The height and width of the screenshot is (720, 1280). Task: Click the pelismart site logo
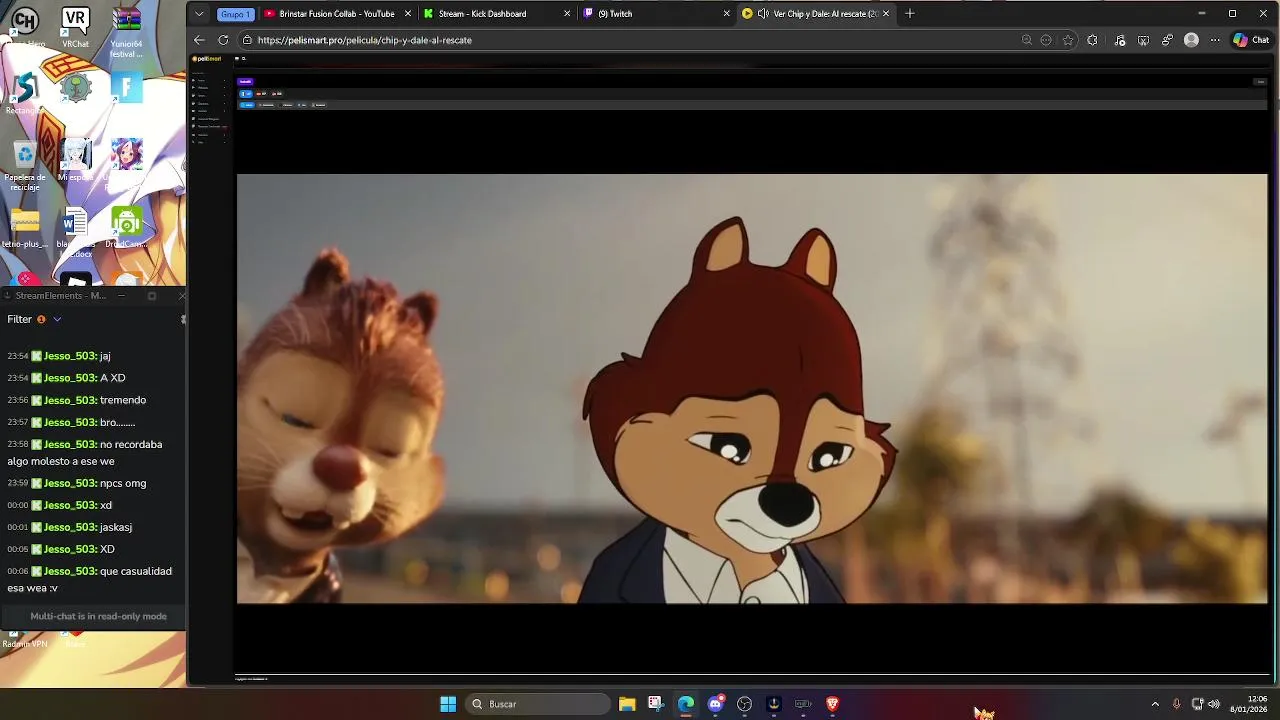point(207,59)
